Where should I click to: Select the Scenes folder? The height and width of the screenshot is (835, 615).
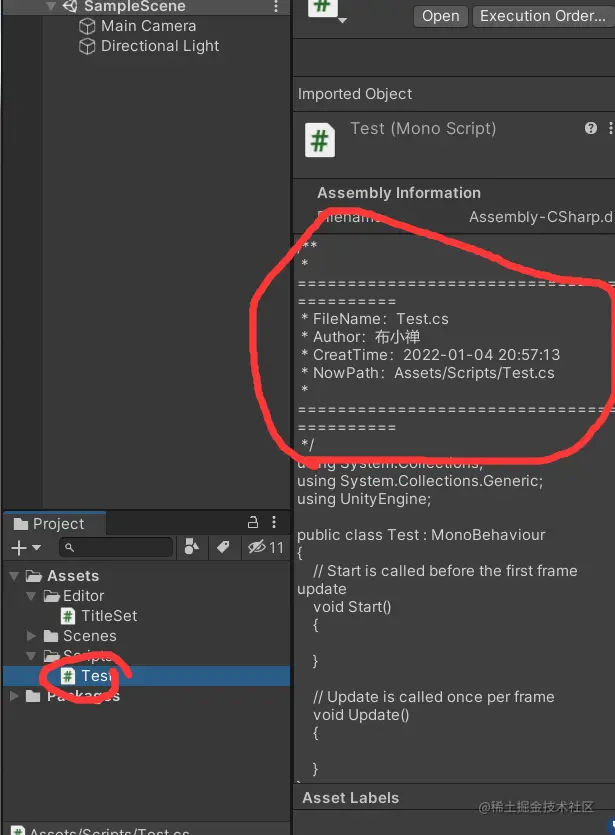click(89, 636)
